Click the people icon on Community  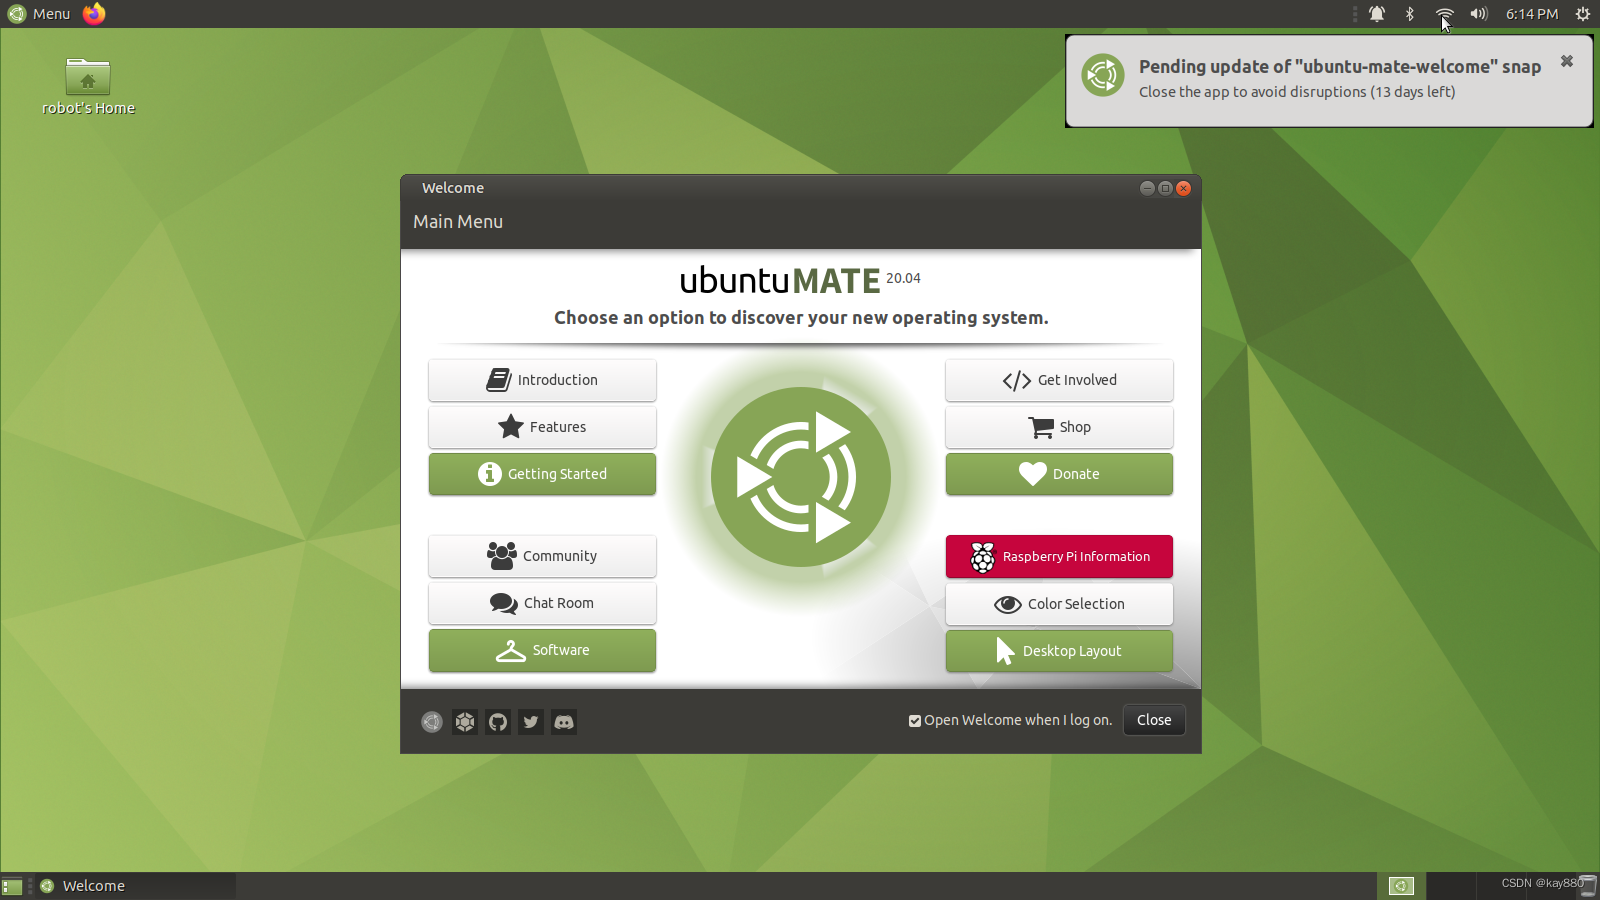[x=502, y=556]
